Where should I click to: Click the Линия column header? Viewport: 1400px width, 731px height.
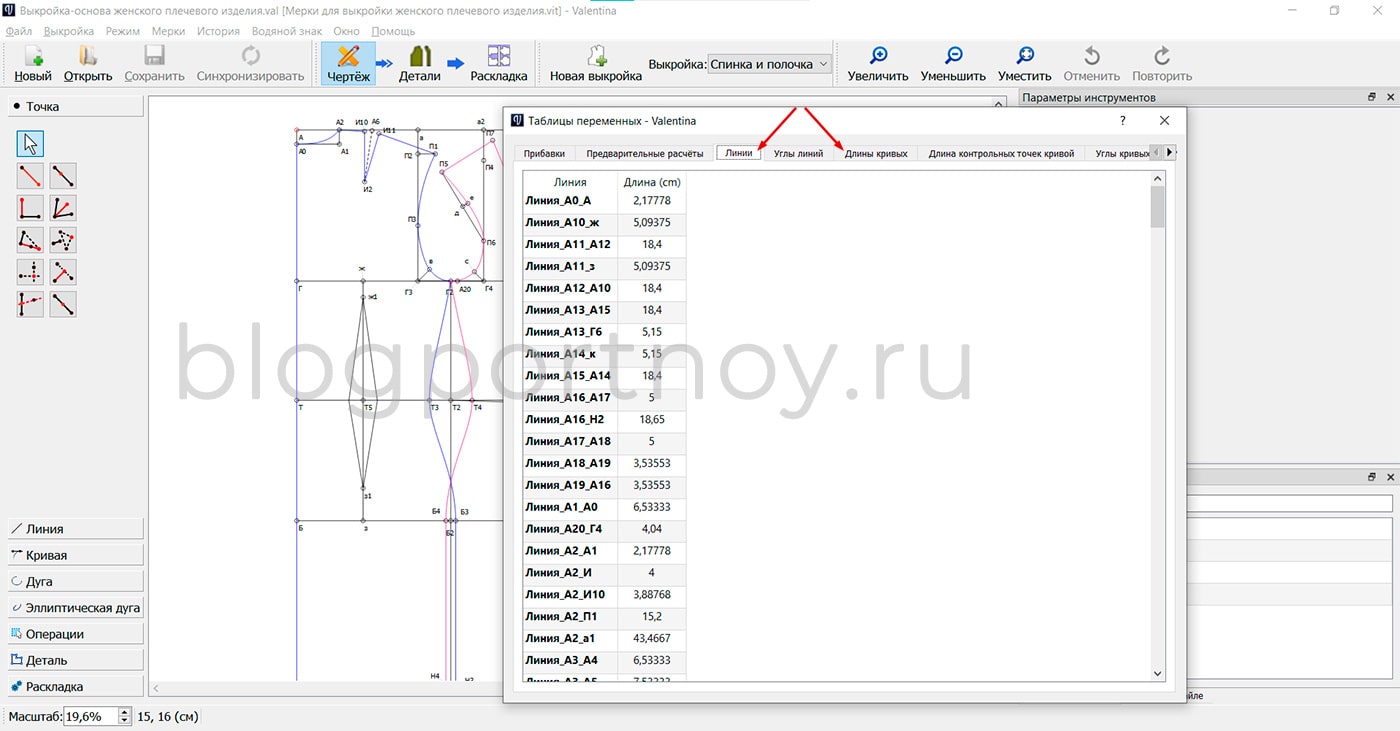(x=570, y=182)
